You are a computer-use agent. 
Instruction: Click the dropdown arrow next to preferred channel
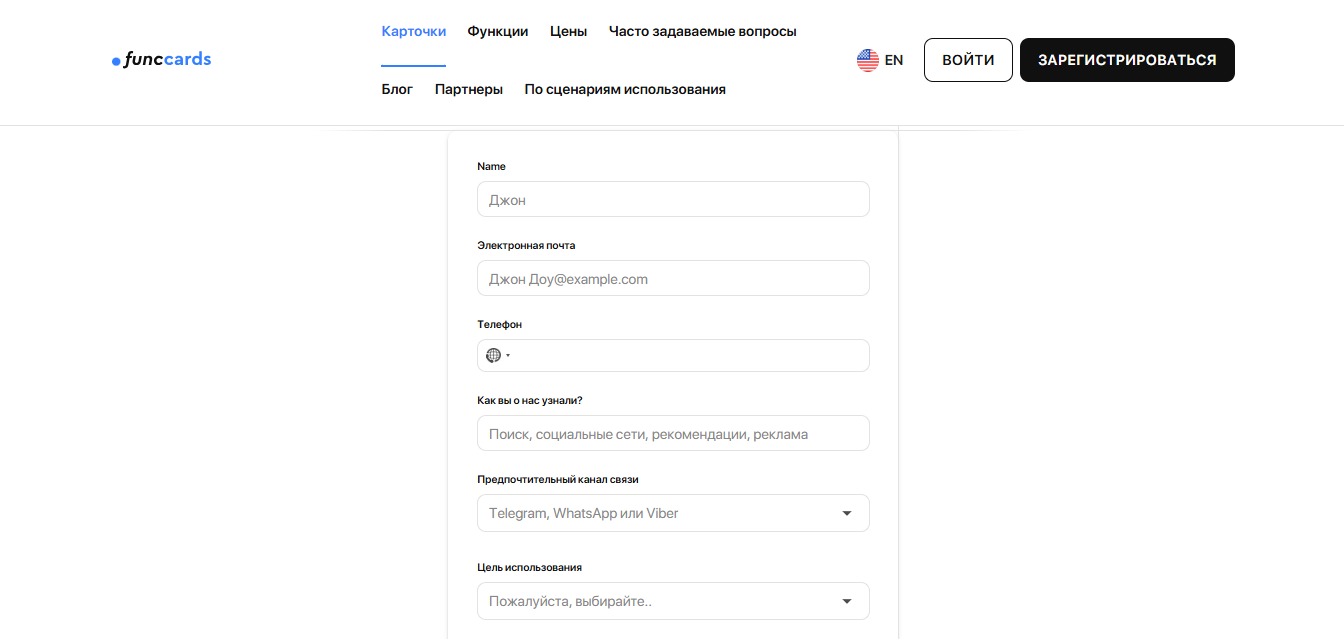[x=848, y=512]
